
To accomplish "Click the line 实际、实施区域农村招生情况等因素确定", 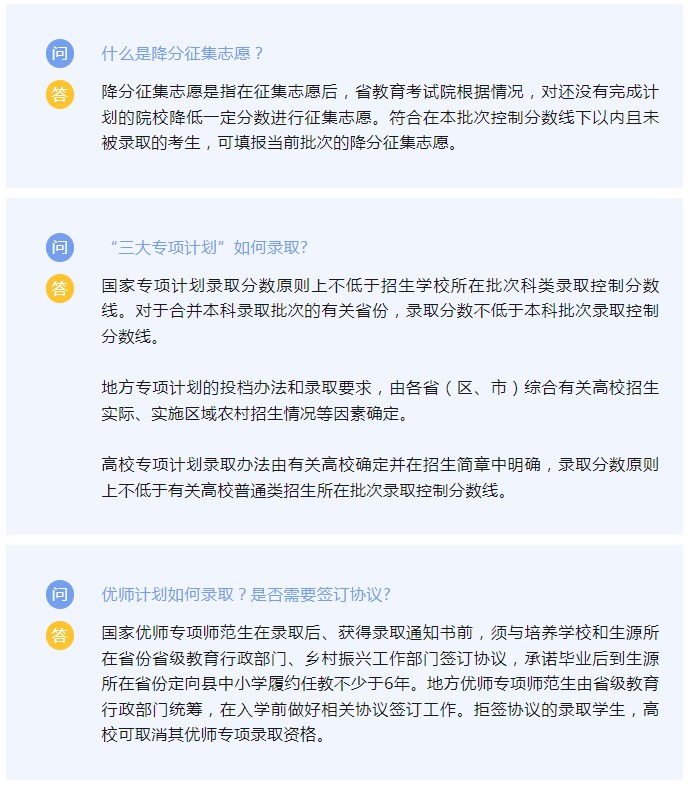I will coord(255,414).
